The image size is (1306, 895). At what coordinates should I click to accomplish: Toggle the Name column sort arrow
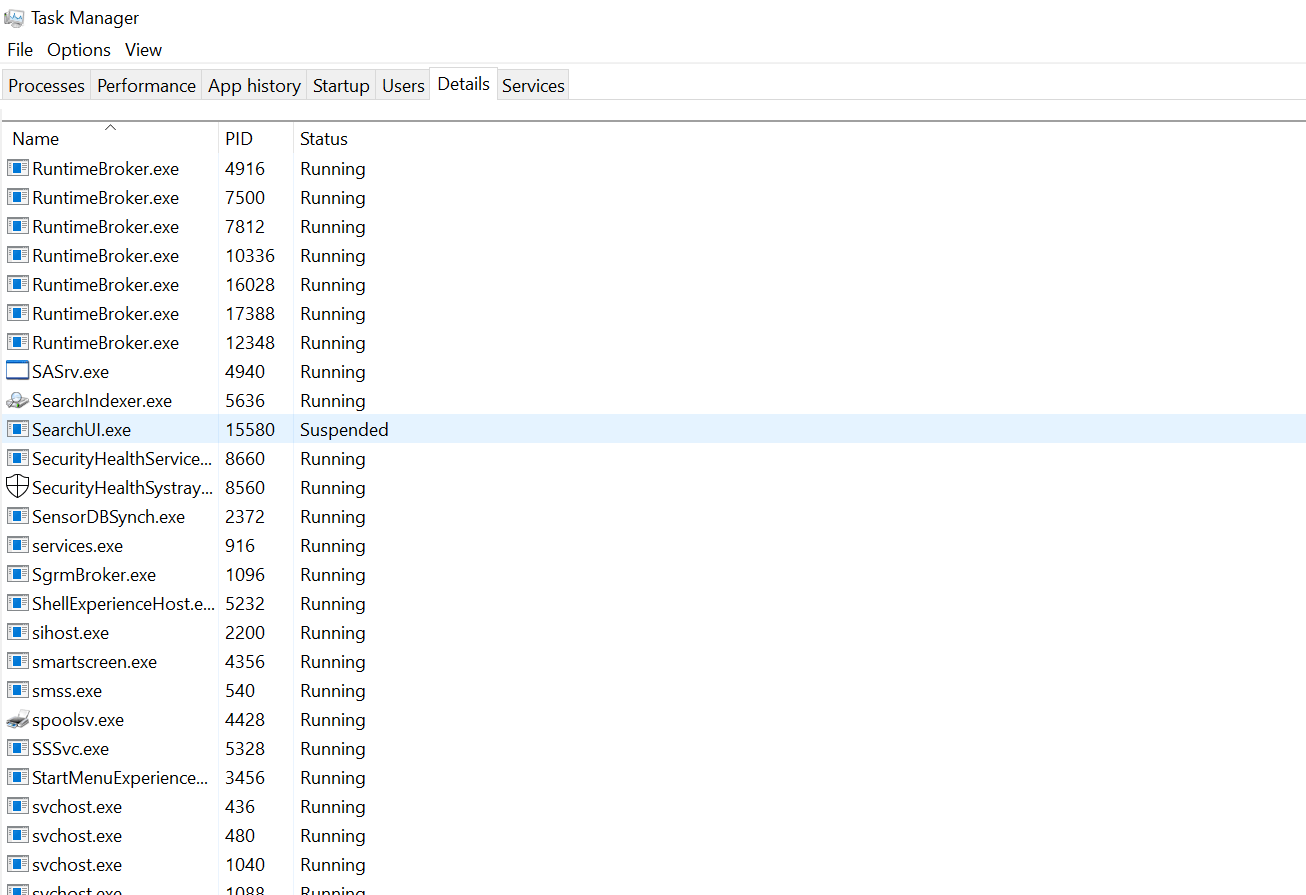pyautogui.click(x=111, y=127)
